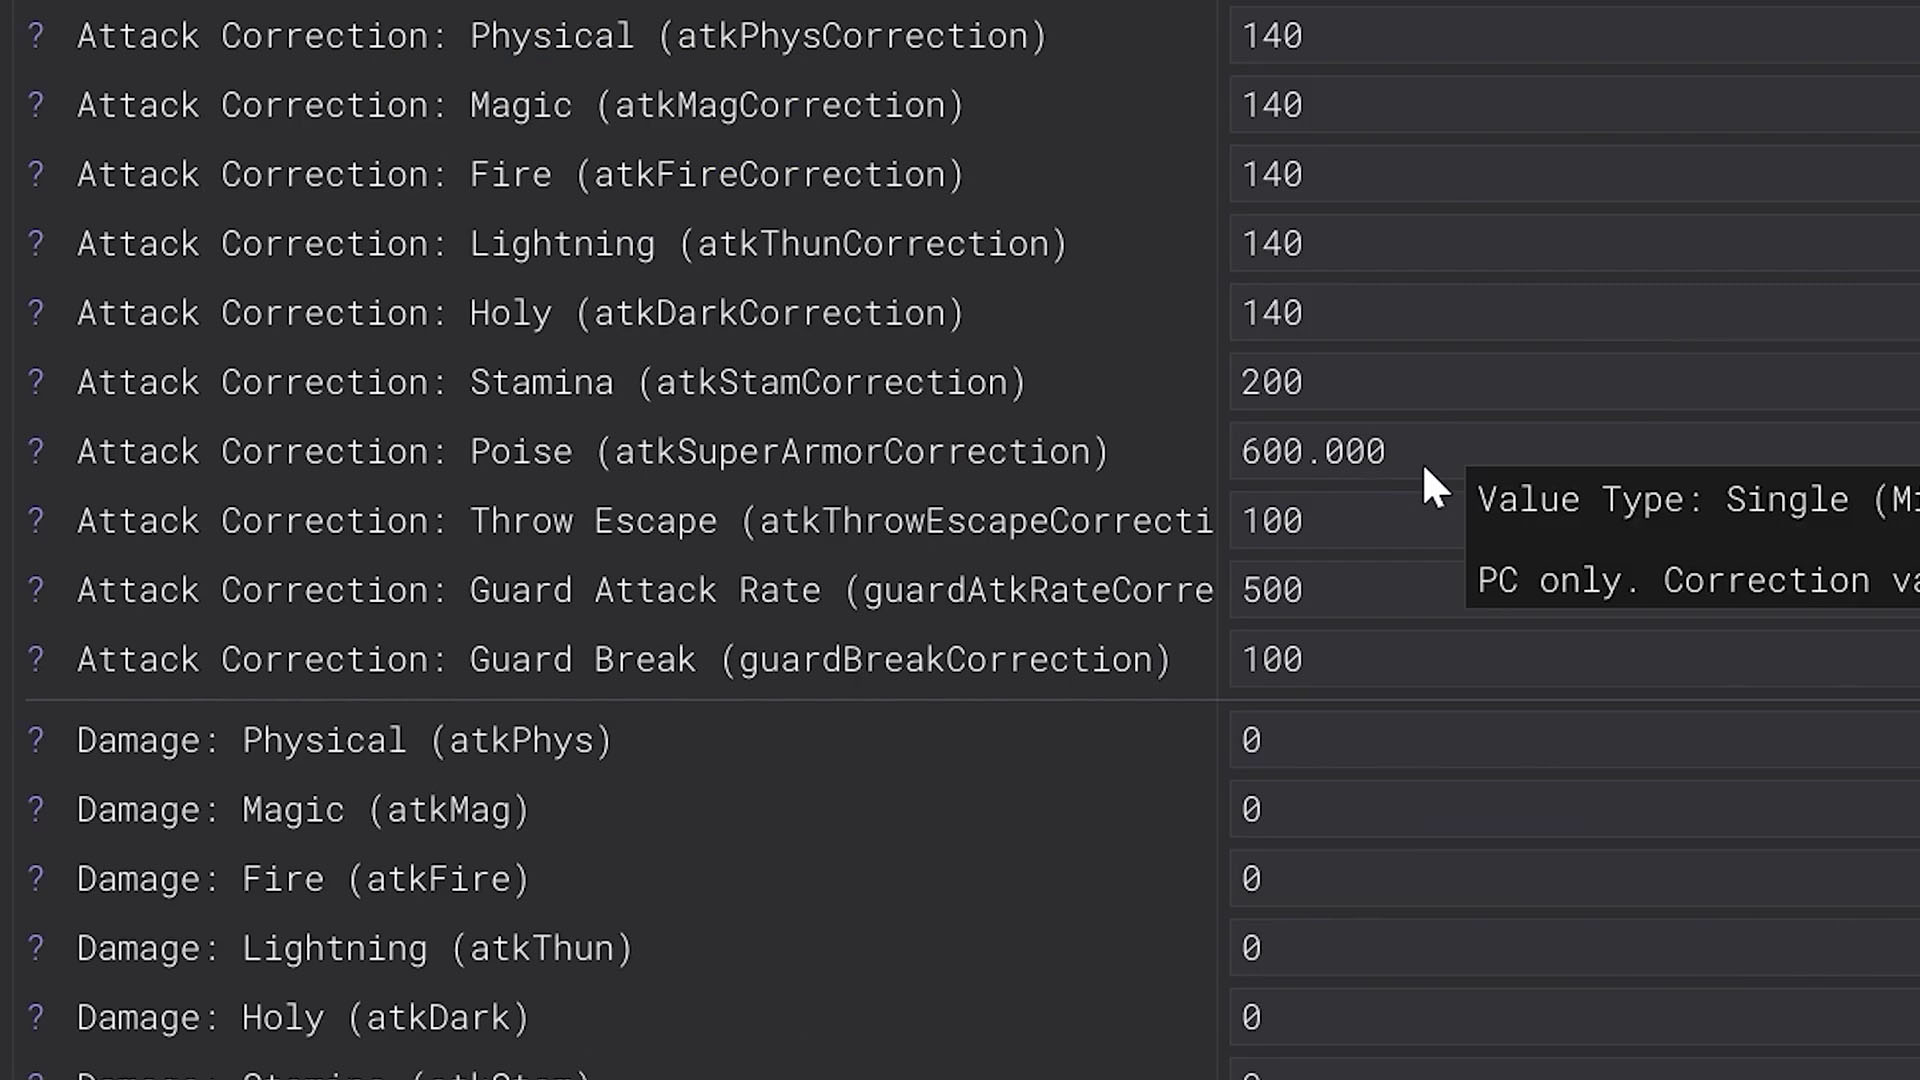Viewport: 1920px width, 1080px height.
Task: Click help icon for Attack Correction: Stamina
Action: (36, 382)
